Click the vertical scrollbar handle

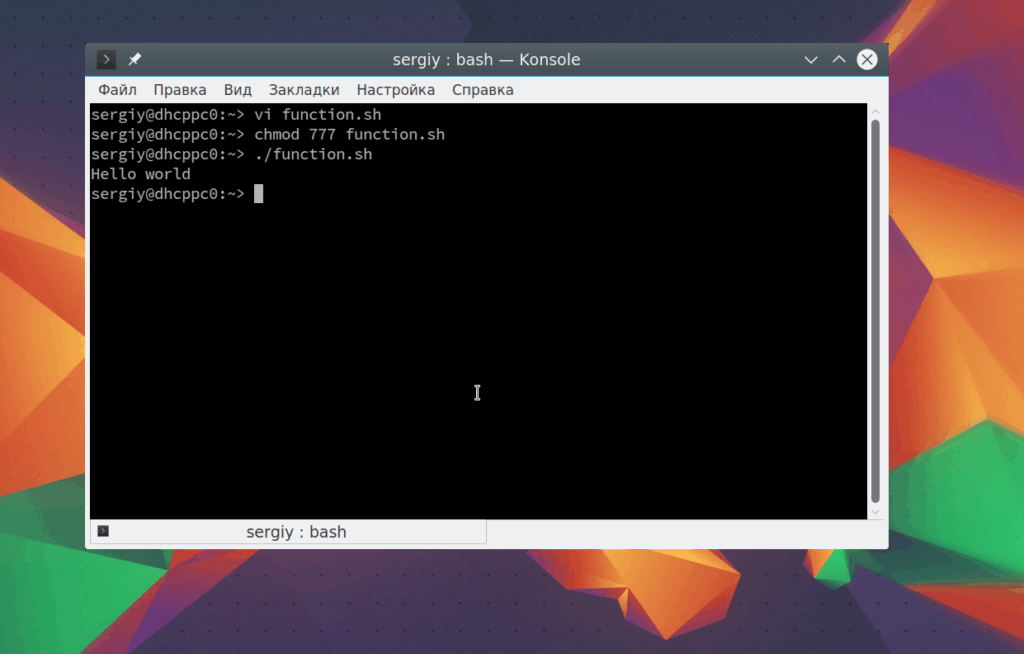click(x=875, y=311)
